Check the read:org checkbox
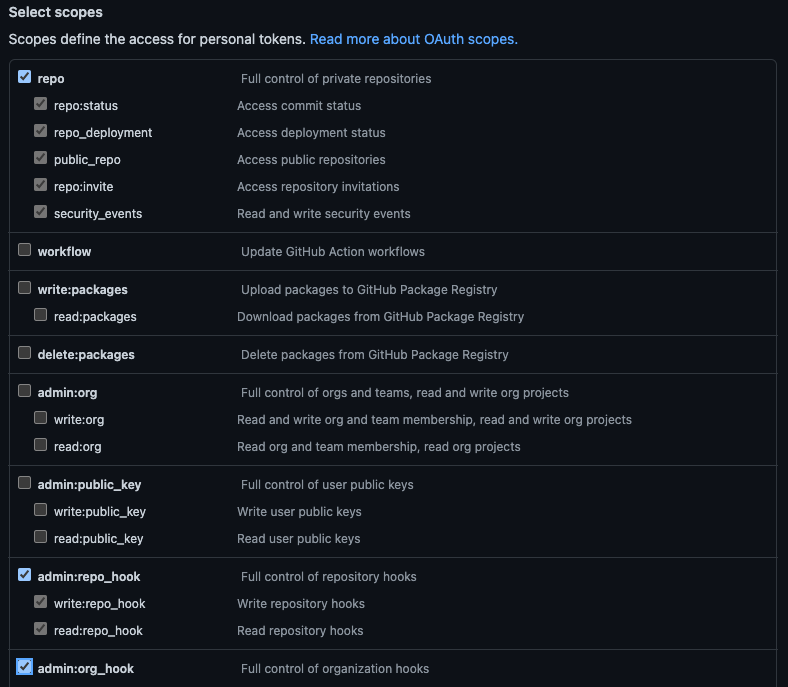Screen dimensions: 788x687 click(41, 445)
